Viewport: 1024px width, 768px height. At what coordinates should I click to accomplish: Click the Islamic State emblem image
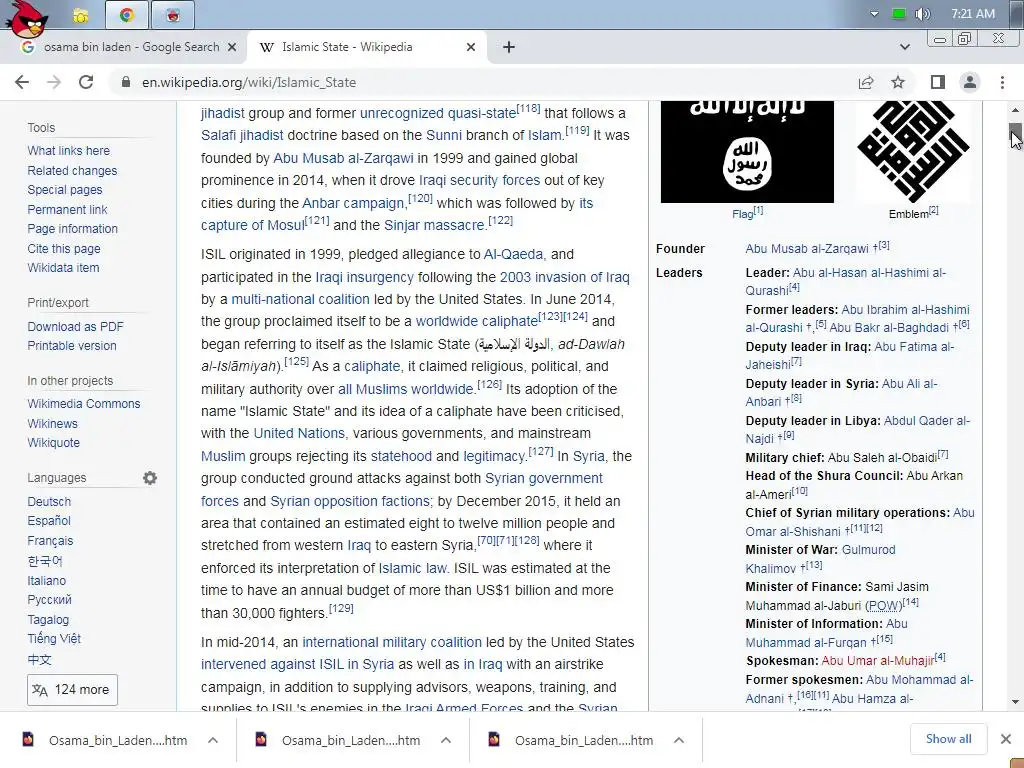pyautogui.click(x=913, y=152)
